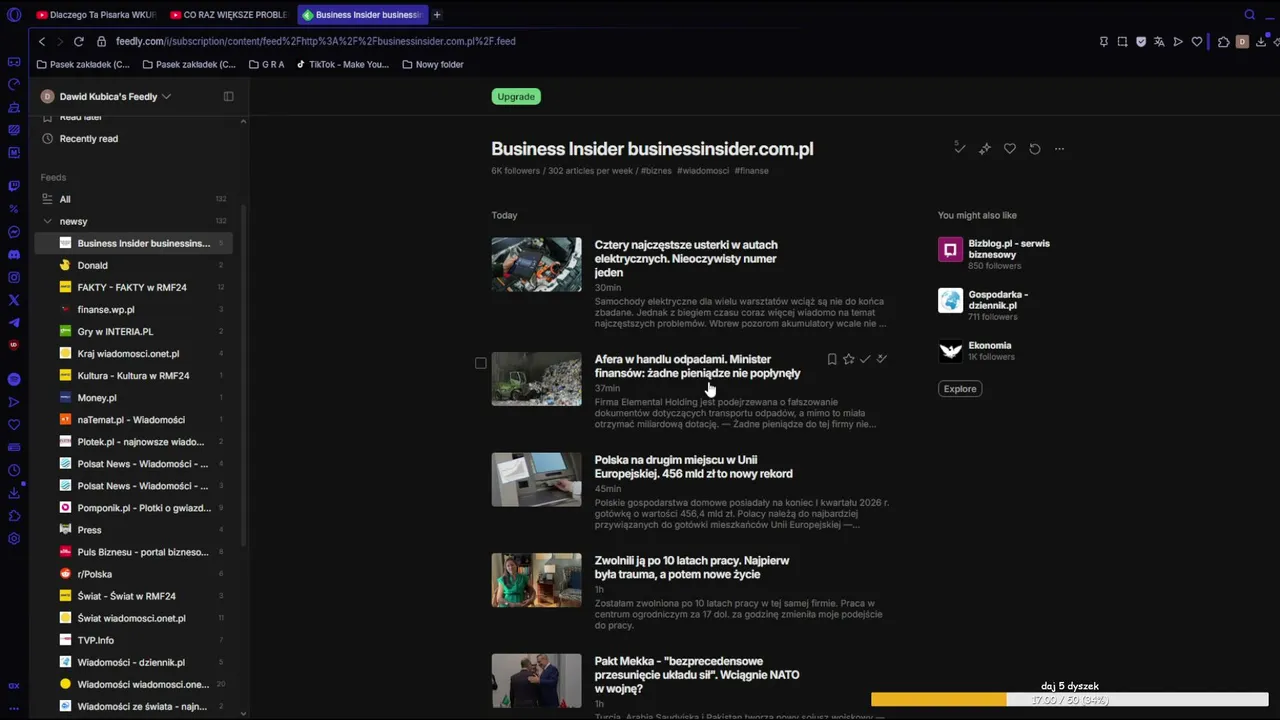Mark the Afera w handlu odpadami article as read

tap(865, 359)
